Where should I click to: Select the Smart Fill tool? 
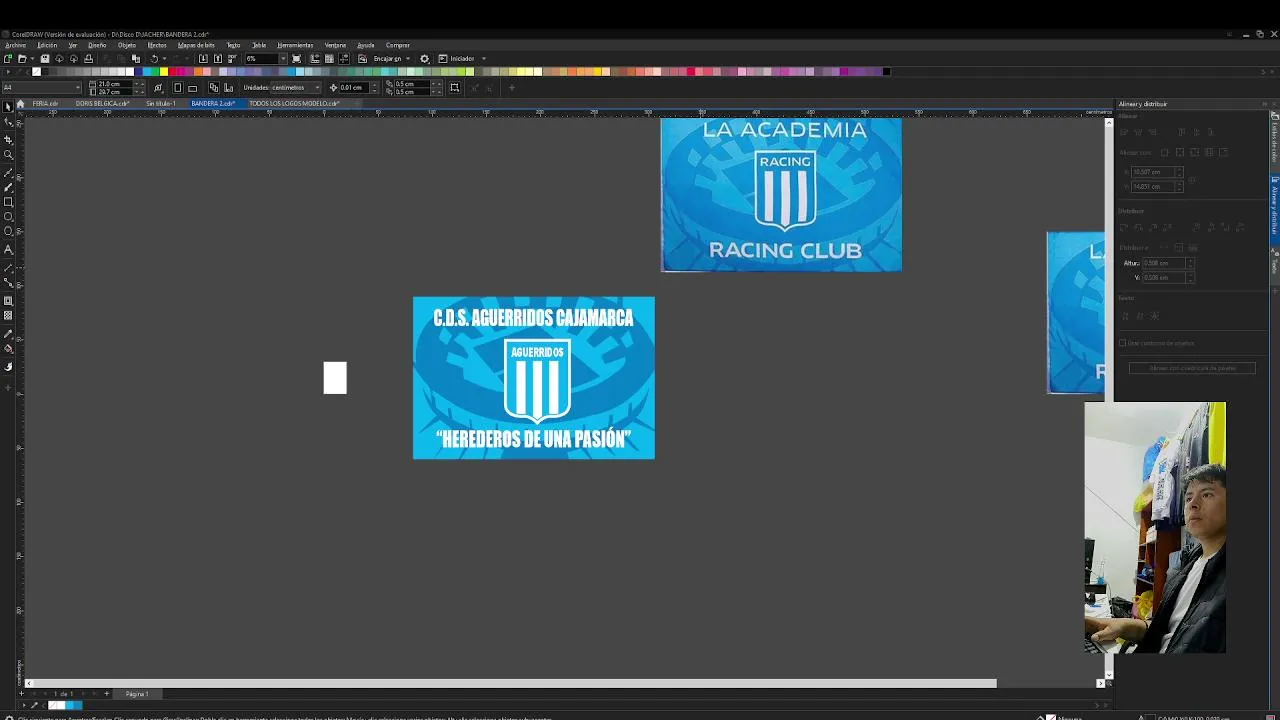[x=8, y=367]
